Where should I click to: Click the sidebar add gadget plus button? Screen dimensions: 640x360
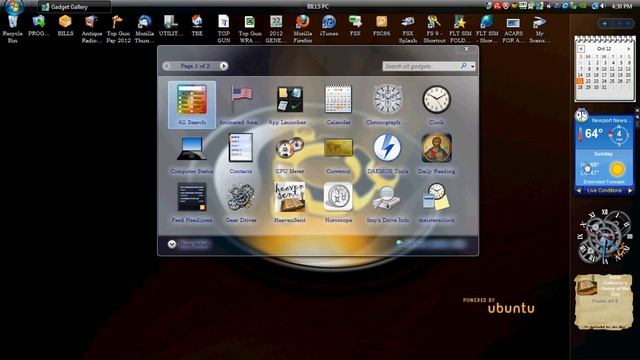point(604,24)
